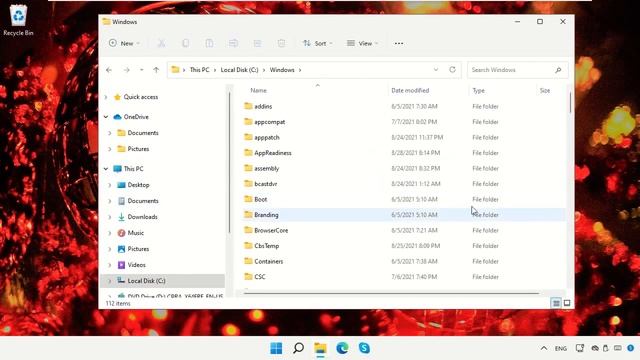640x360 pixels.
Task: Click the Copy icon in toolbar
Action: (185, 43)
